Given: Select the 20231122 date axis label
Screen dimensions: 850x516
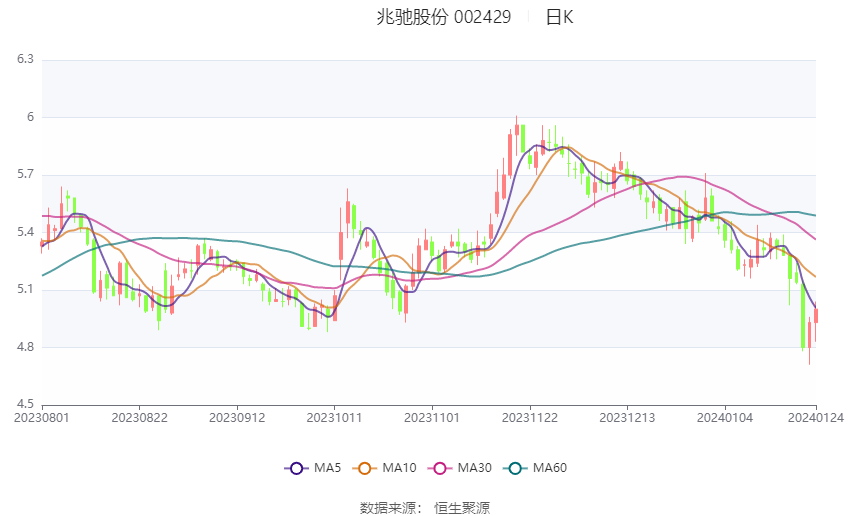Looking at the screenshot, I should (x=530, y=418).
